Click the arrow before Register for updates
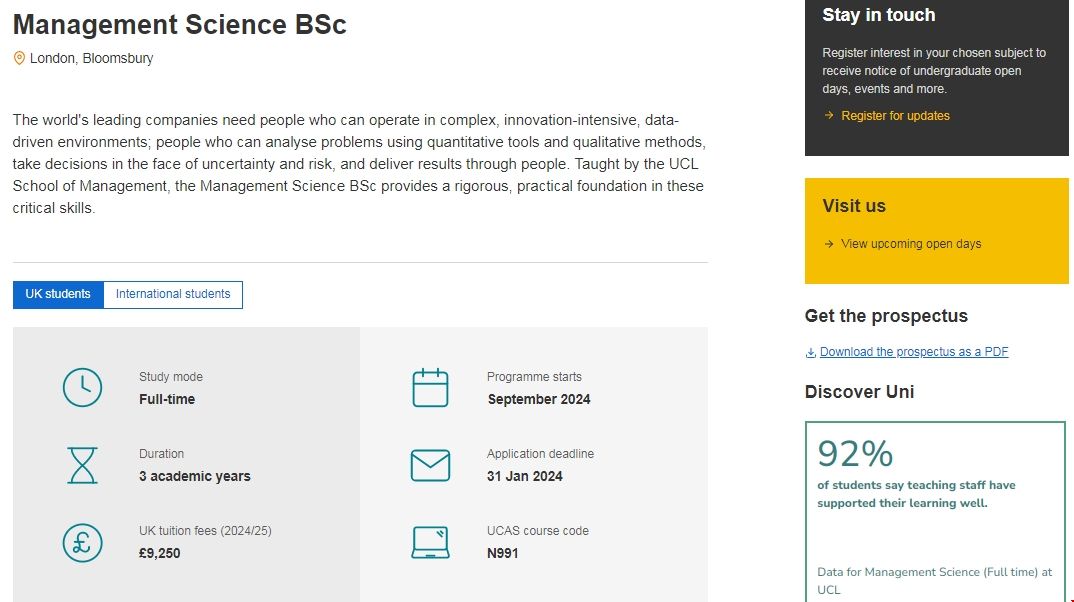 tap(828, 116)
